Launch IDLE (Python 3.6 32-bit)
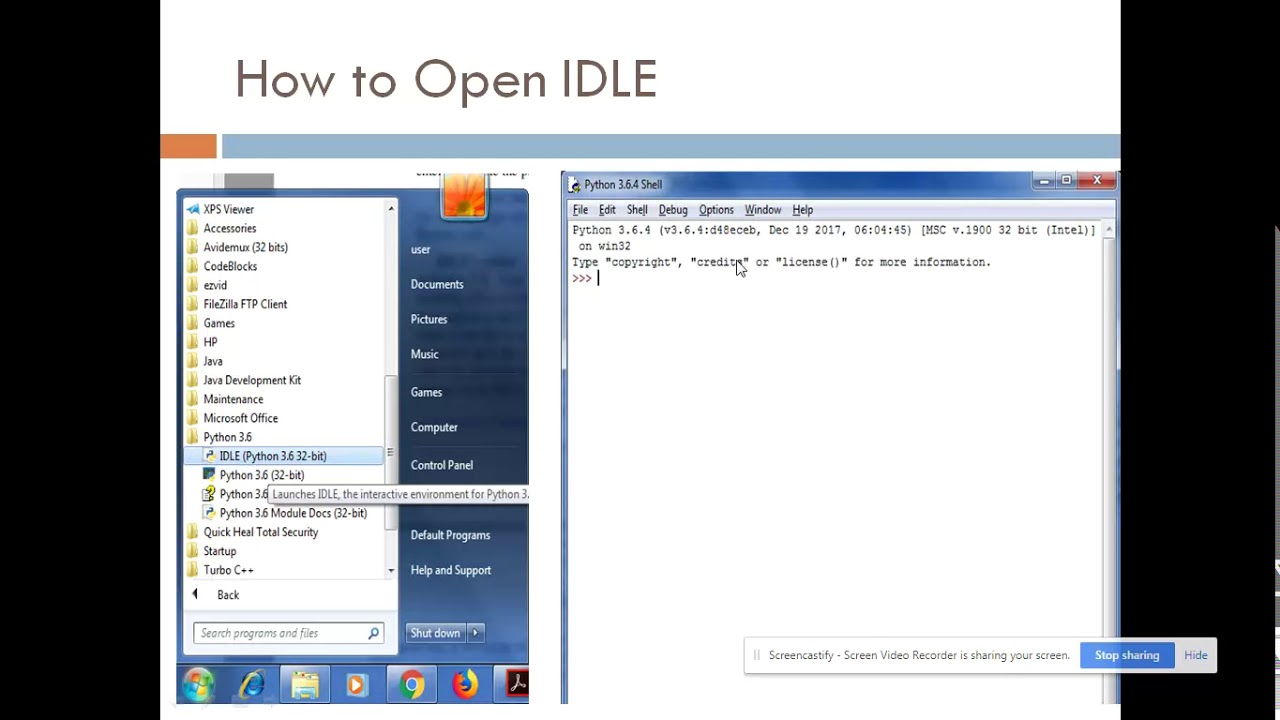1280x720 pixels. pos(283,456)
